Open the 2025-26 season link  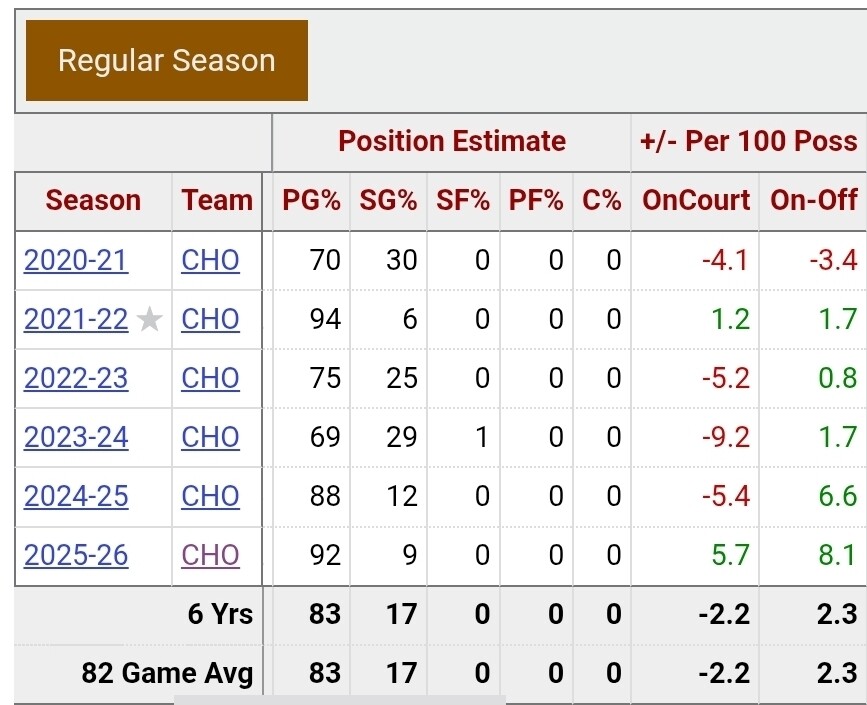(76, 556)
